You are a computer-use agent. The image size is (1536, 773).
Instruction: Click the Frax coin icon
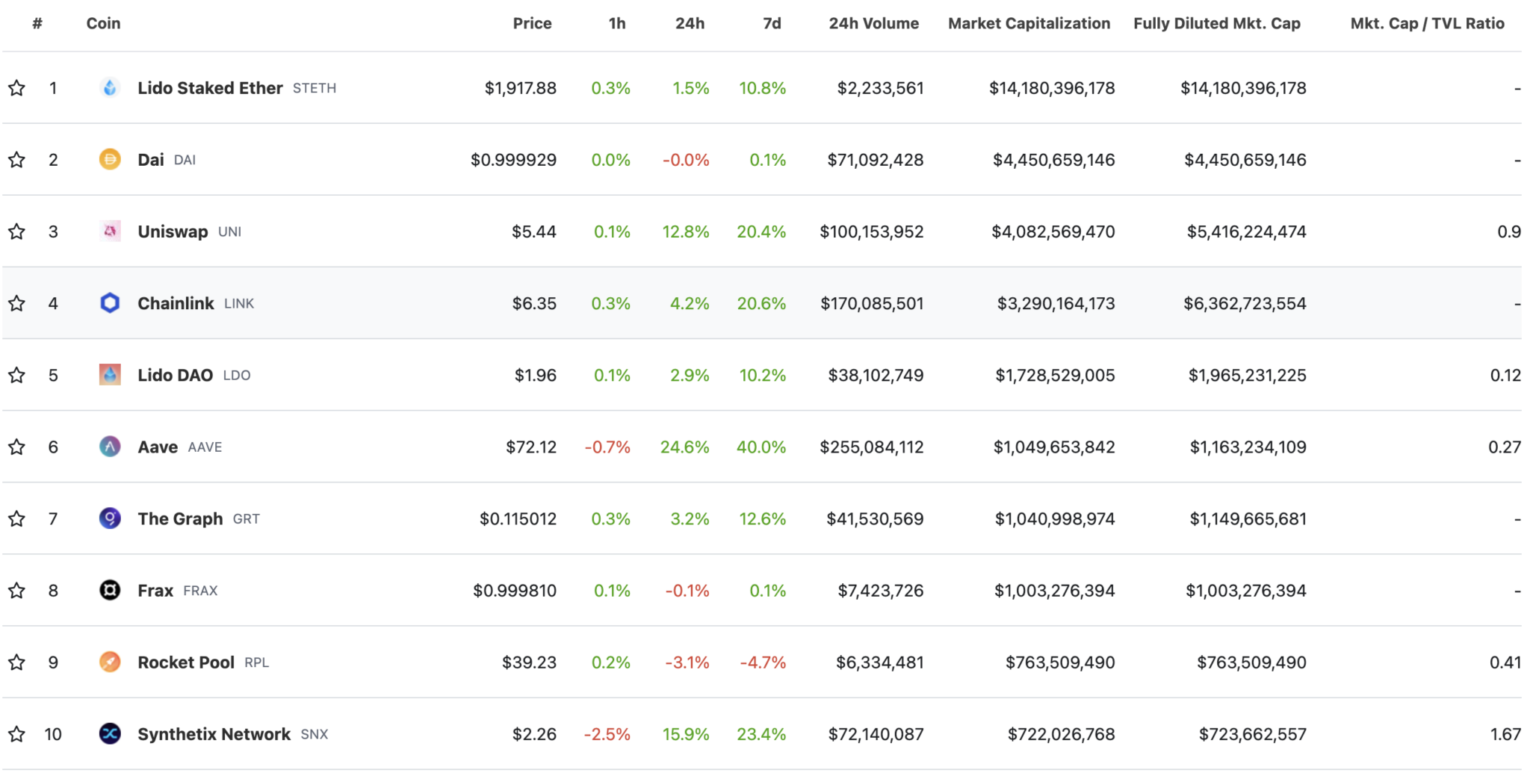click(110, 591)
